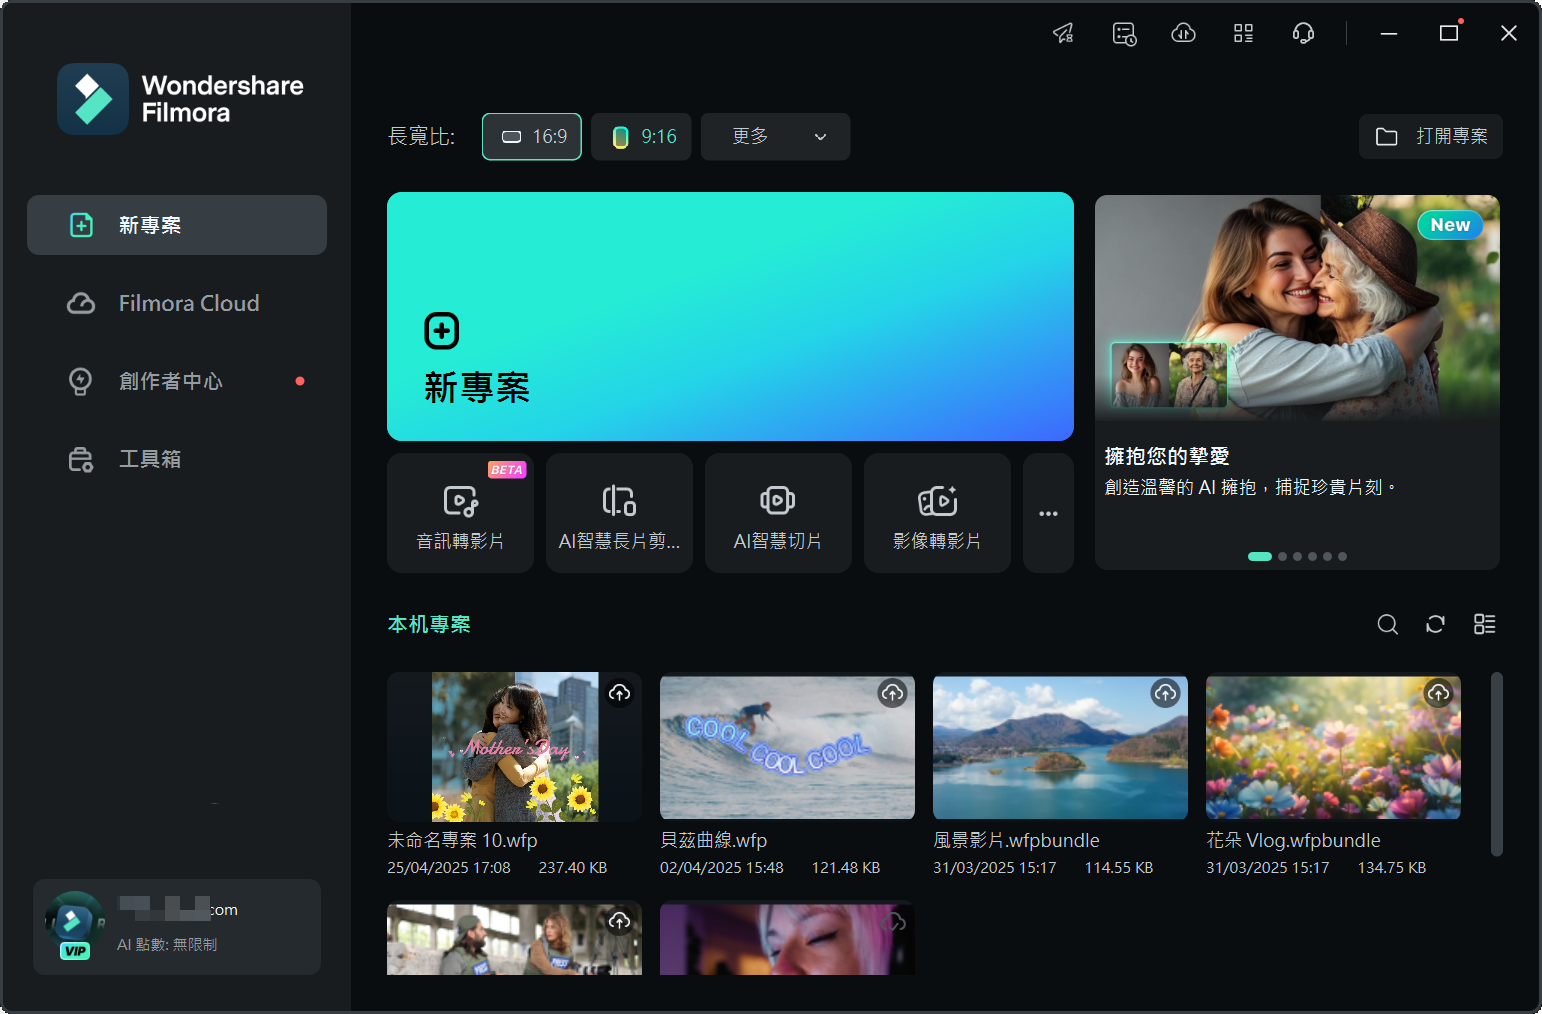Click the local projects vertical scrollbar
1542x1014 pixels.
[1496, 764]
